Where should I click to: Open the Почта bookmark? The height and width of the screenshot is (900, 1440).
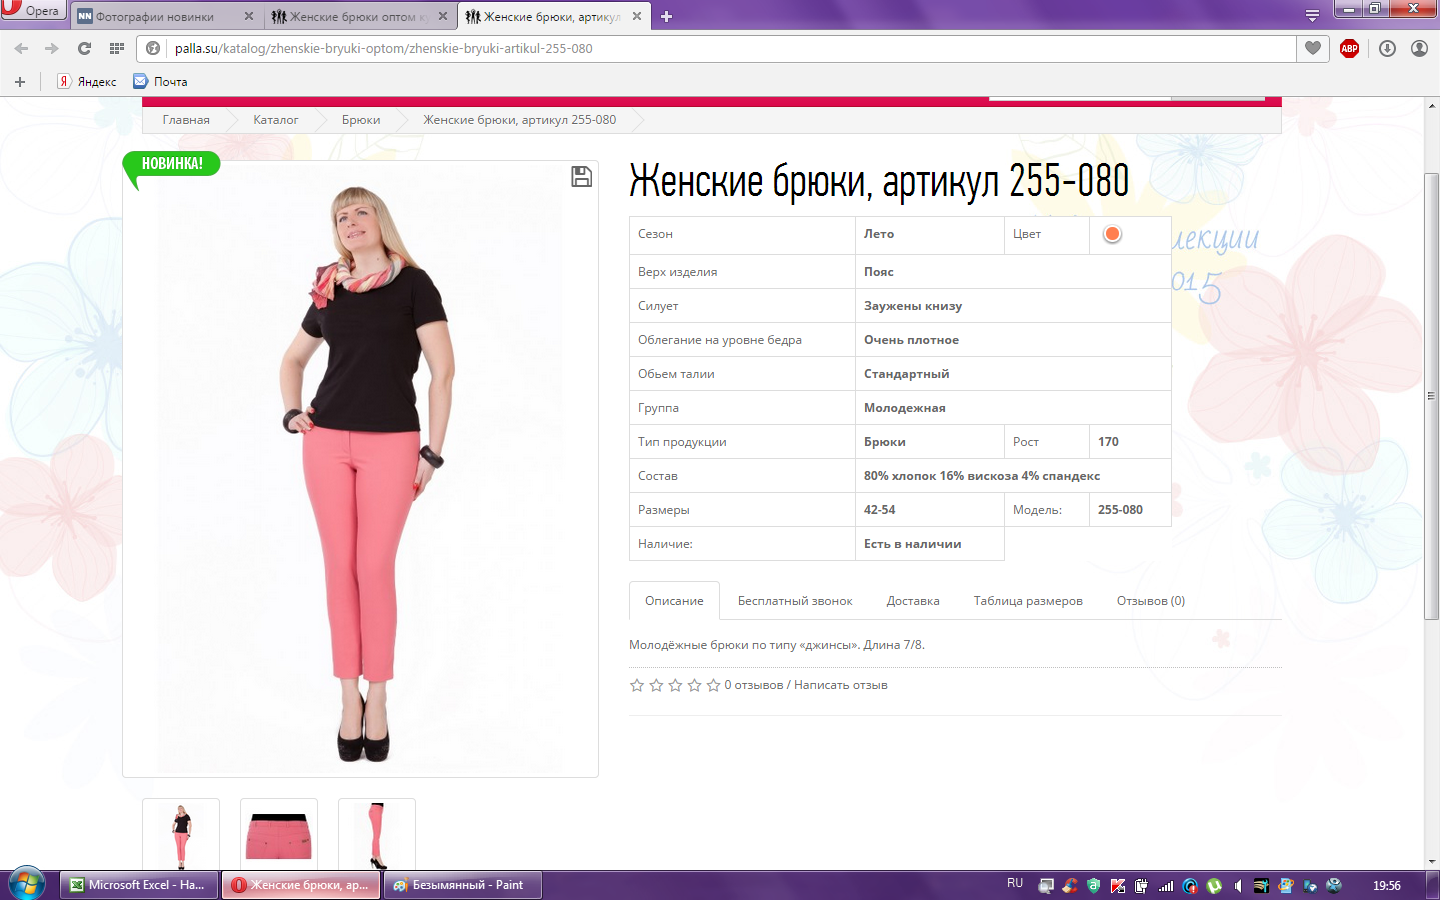tap(161, 82)
